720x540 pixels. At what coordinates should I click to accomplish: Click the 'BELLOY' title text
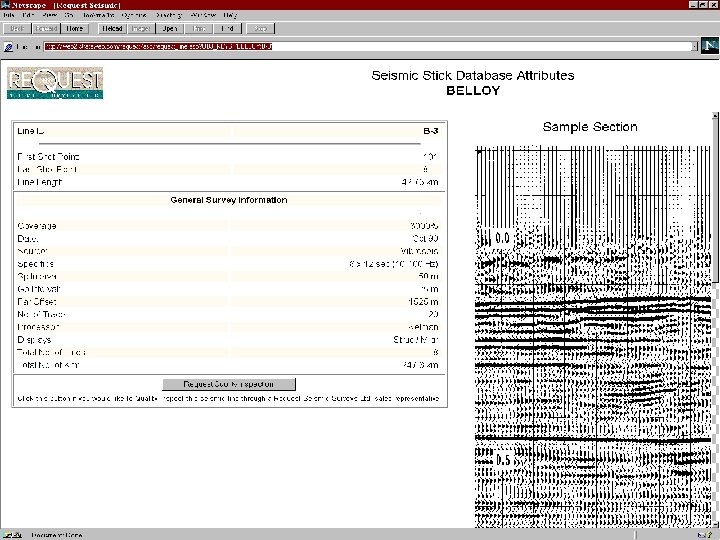473,90
